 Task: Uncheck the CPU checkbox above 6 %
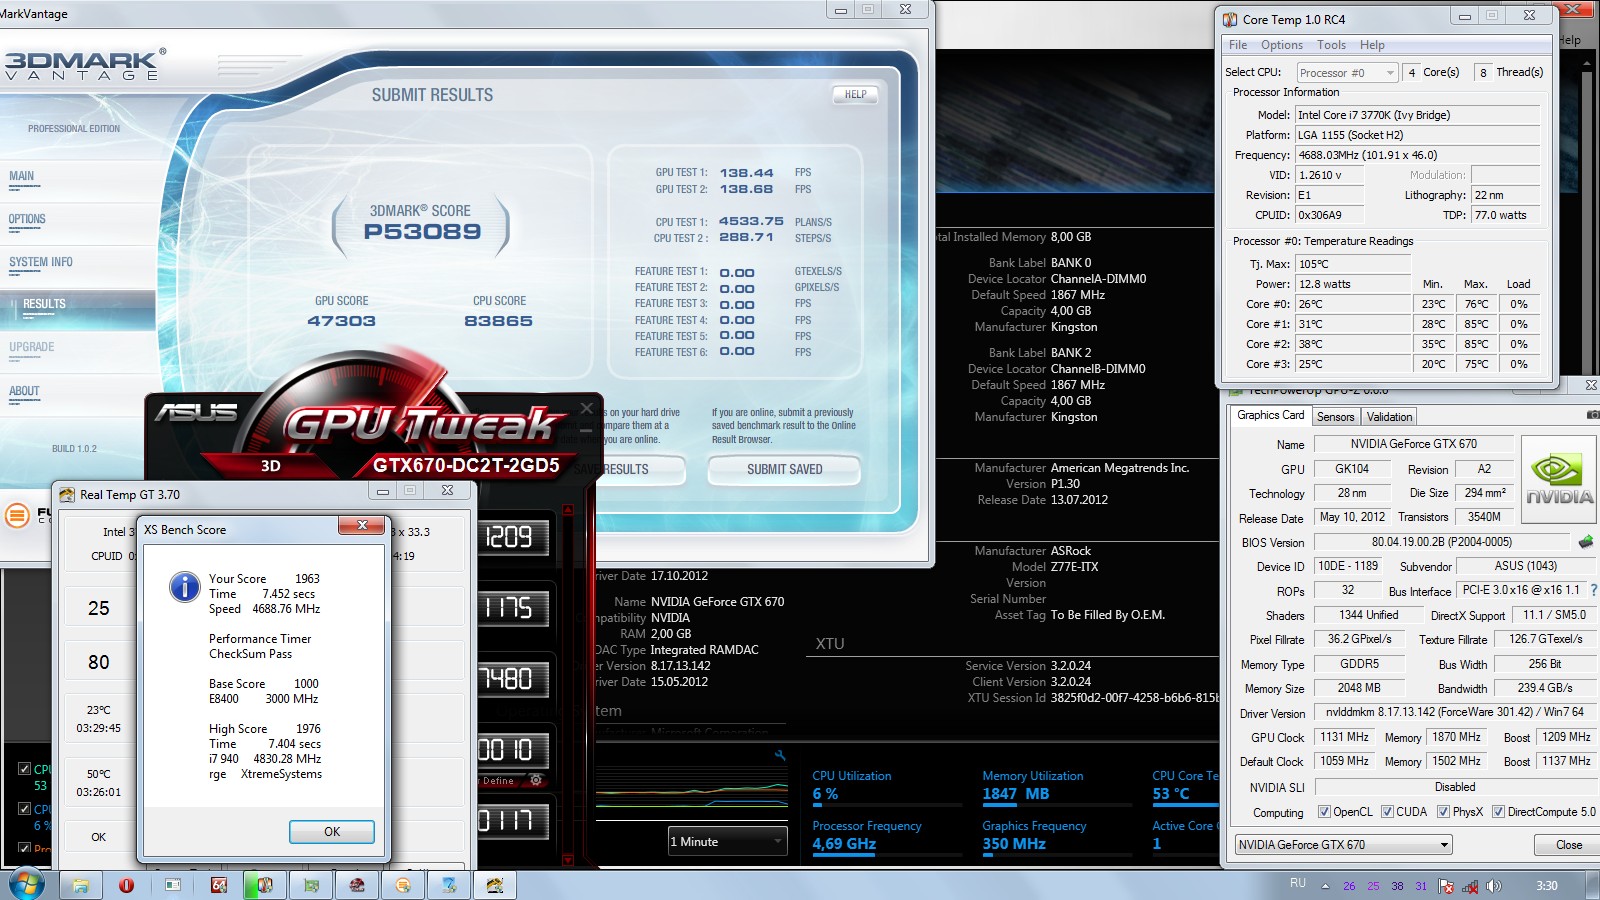coord(24,809)
